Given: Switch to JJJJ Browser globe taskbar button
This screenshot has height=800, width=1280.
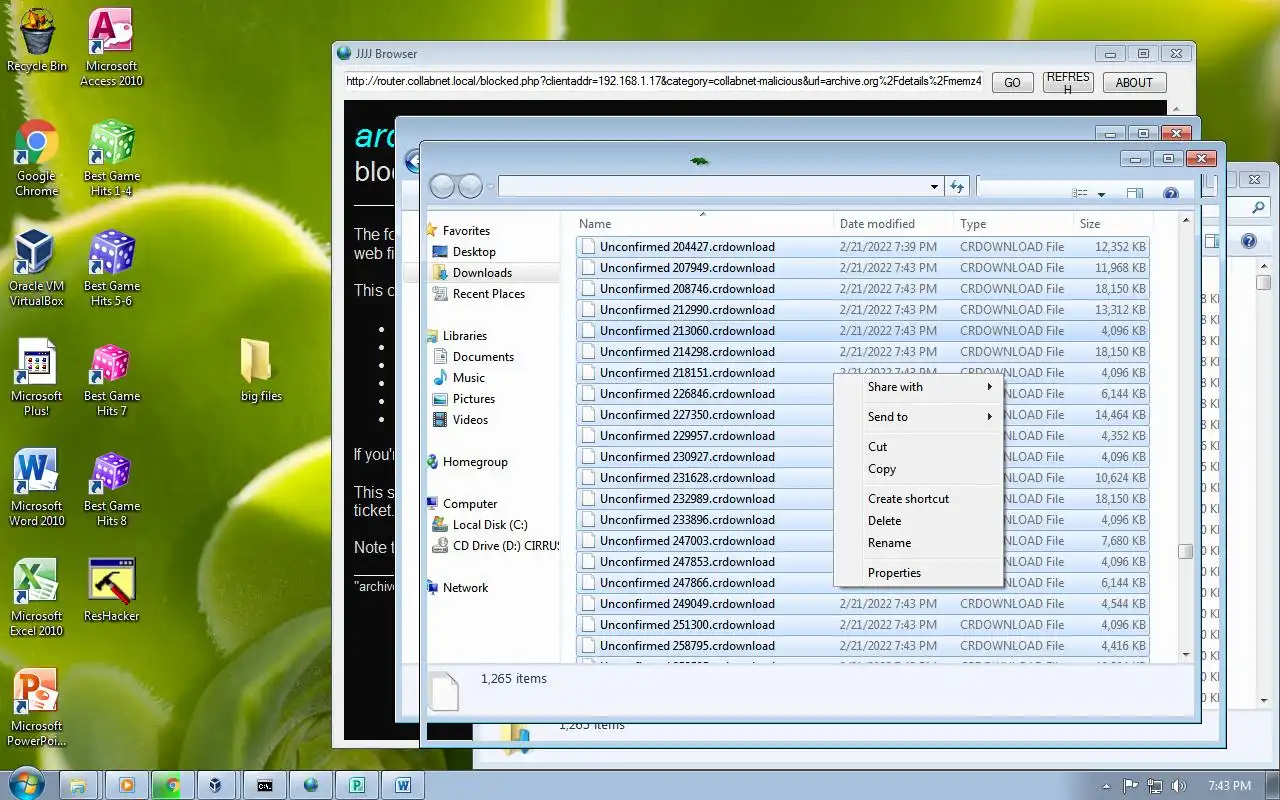Looking at the screenshot, I should [311, 785].
